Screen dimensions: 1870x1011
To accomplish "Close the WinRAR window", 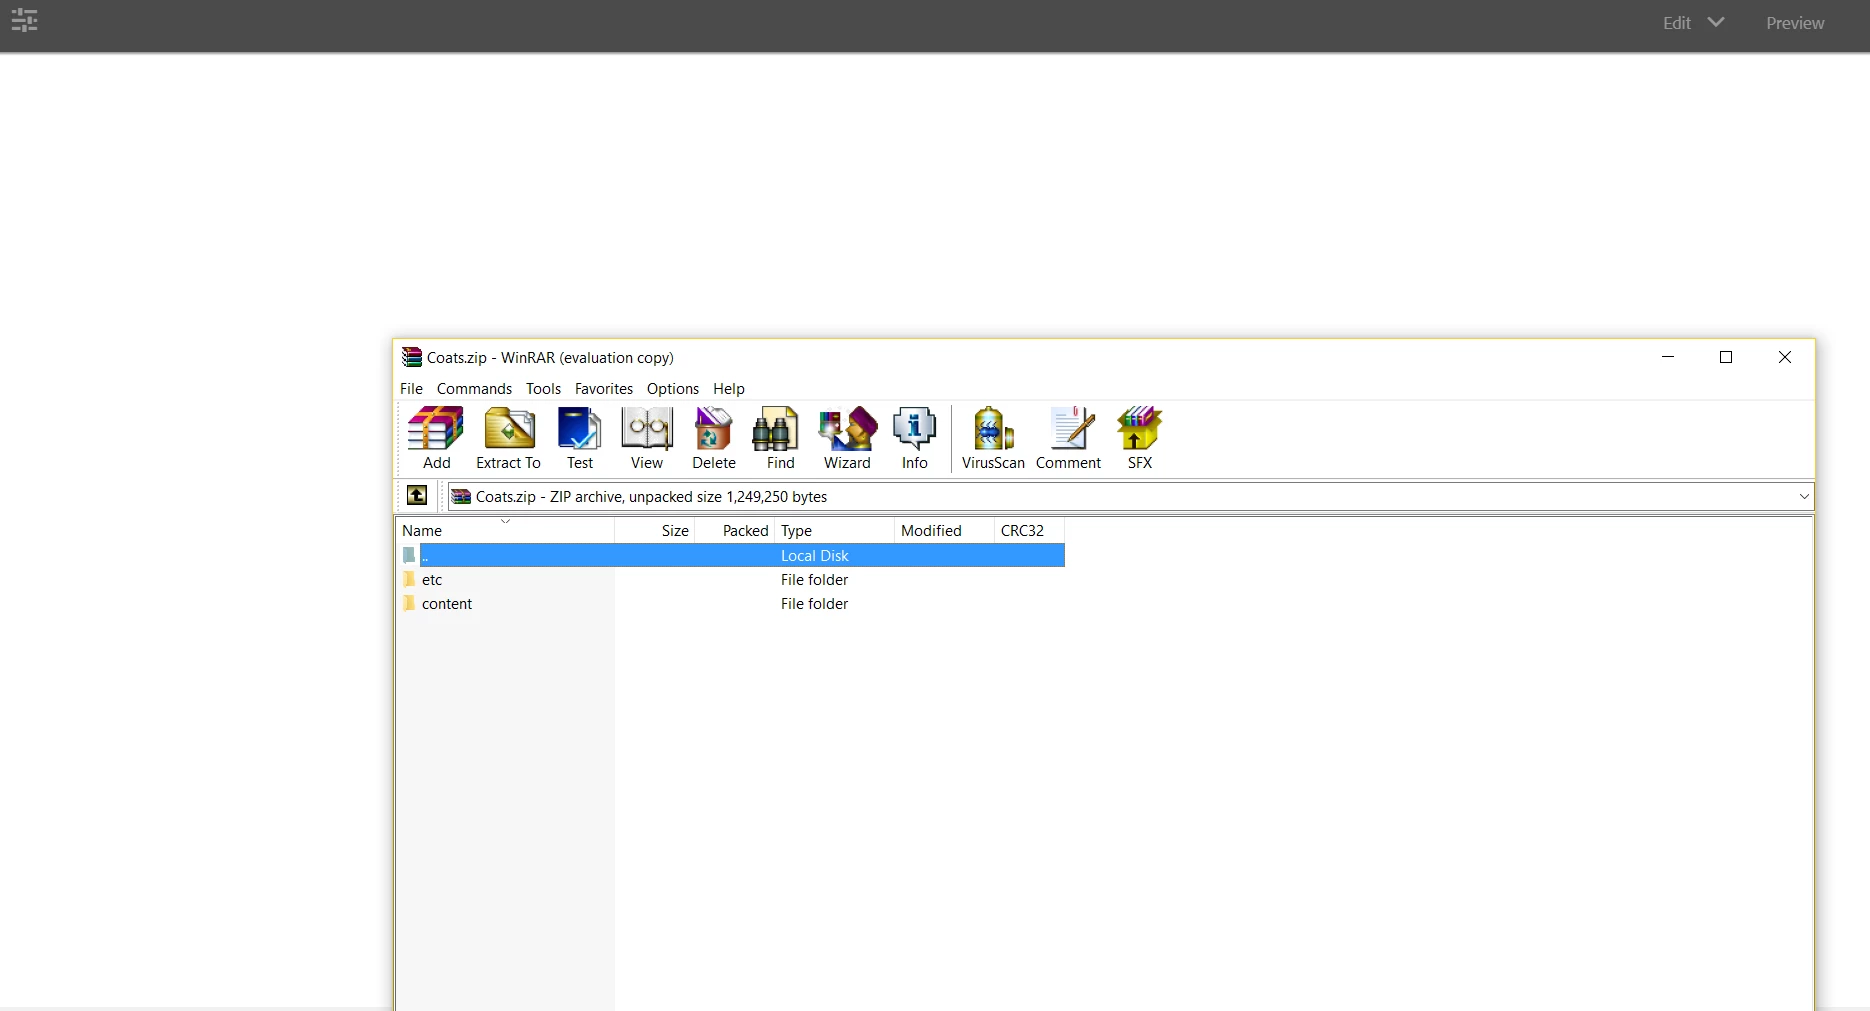I will 1785,357.
